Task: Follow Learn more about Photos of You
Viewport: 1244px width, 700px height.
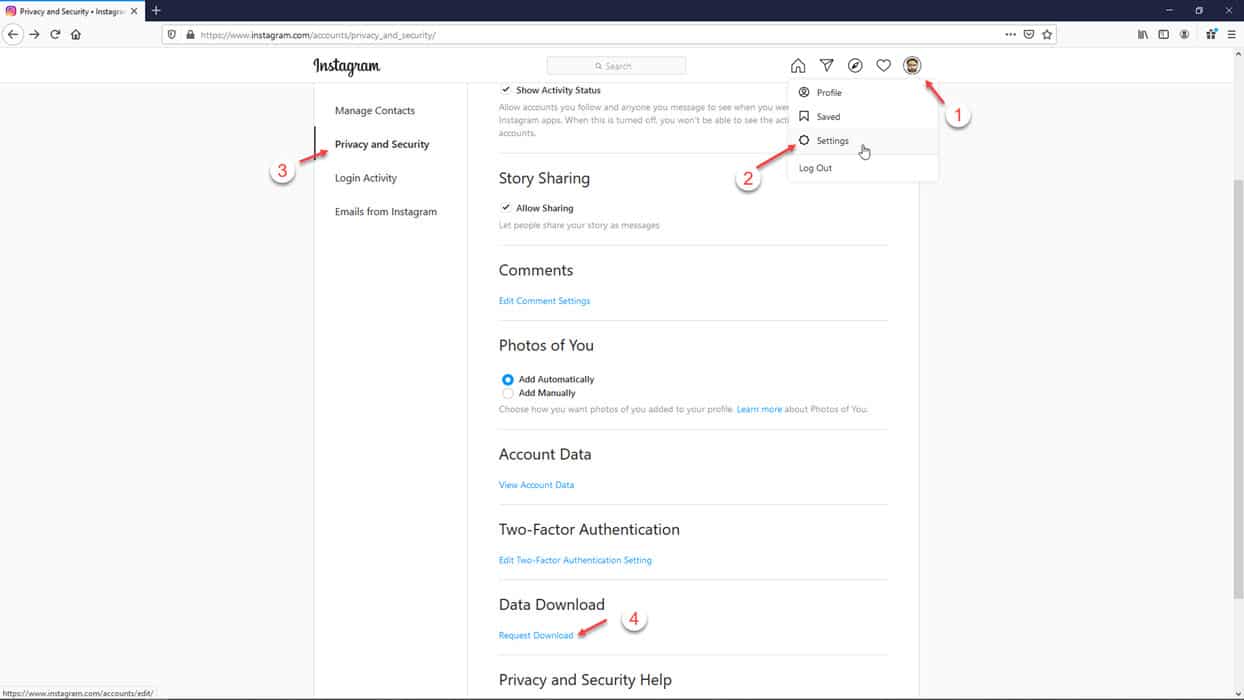Action: [x=759, y=409]
